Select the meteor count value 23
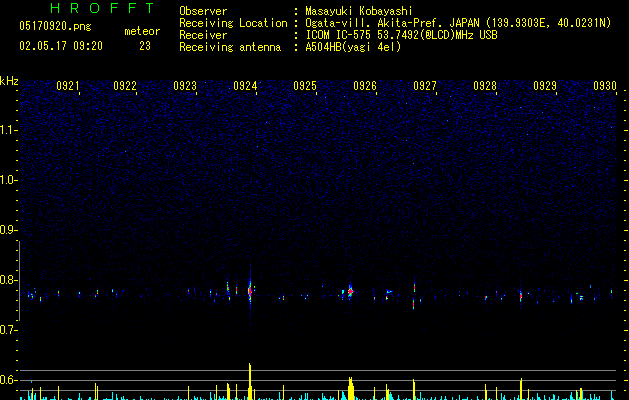Image resolution: width=629 pixels, height=400 pixels. coord(145,46)
